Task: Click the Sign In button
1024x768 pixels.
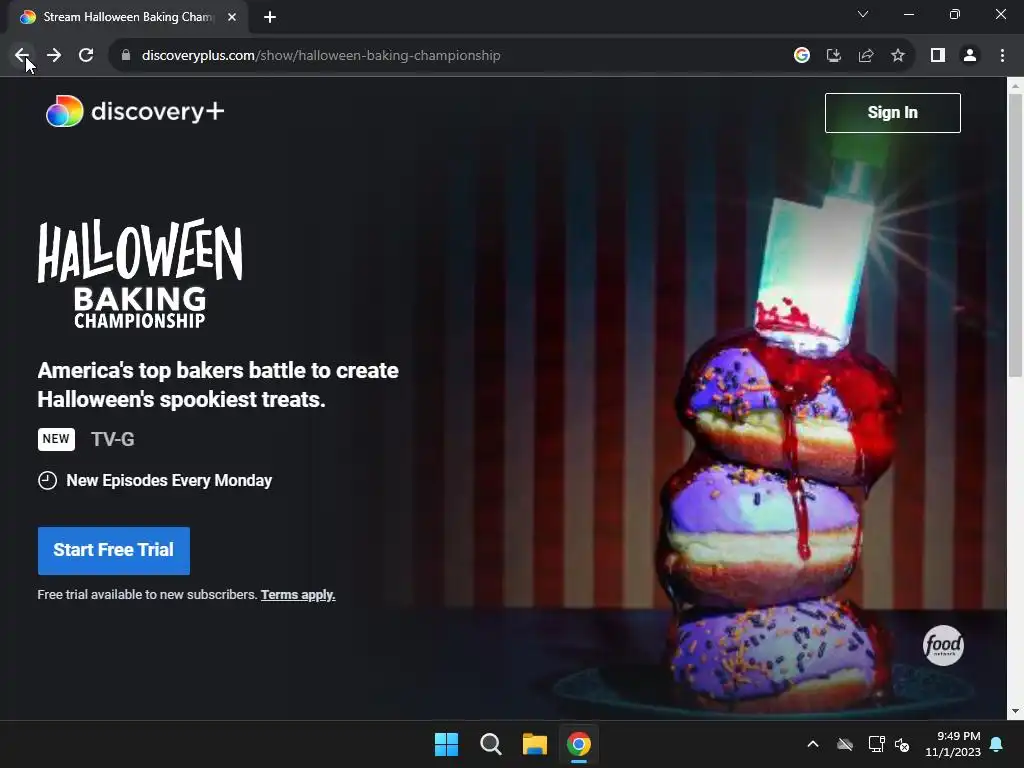Action: (x=893, y=112)
